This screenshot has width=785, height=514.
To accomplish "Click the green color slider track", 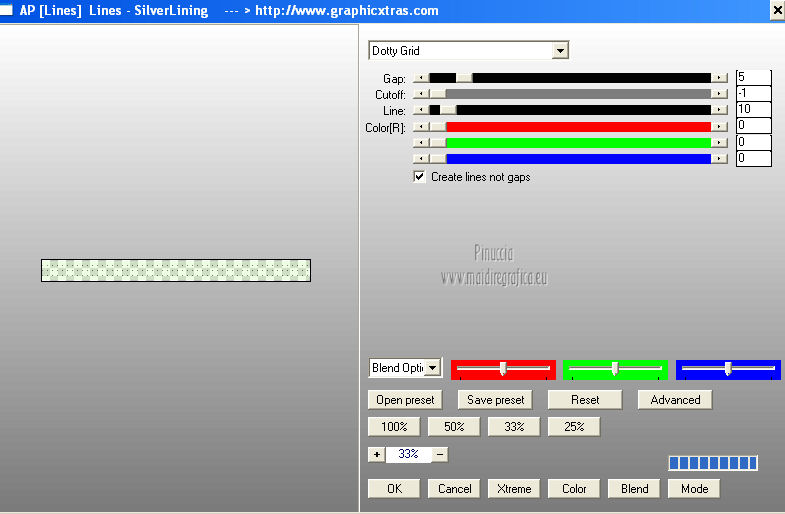I will coord(570,143).
